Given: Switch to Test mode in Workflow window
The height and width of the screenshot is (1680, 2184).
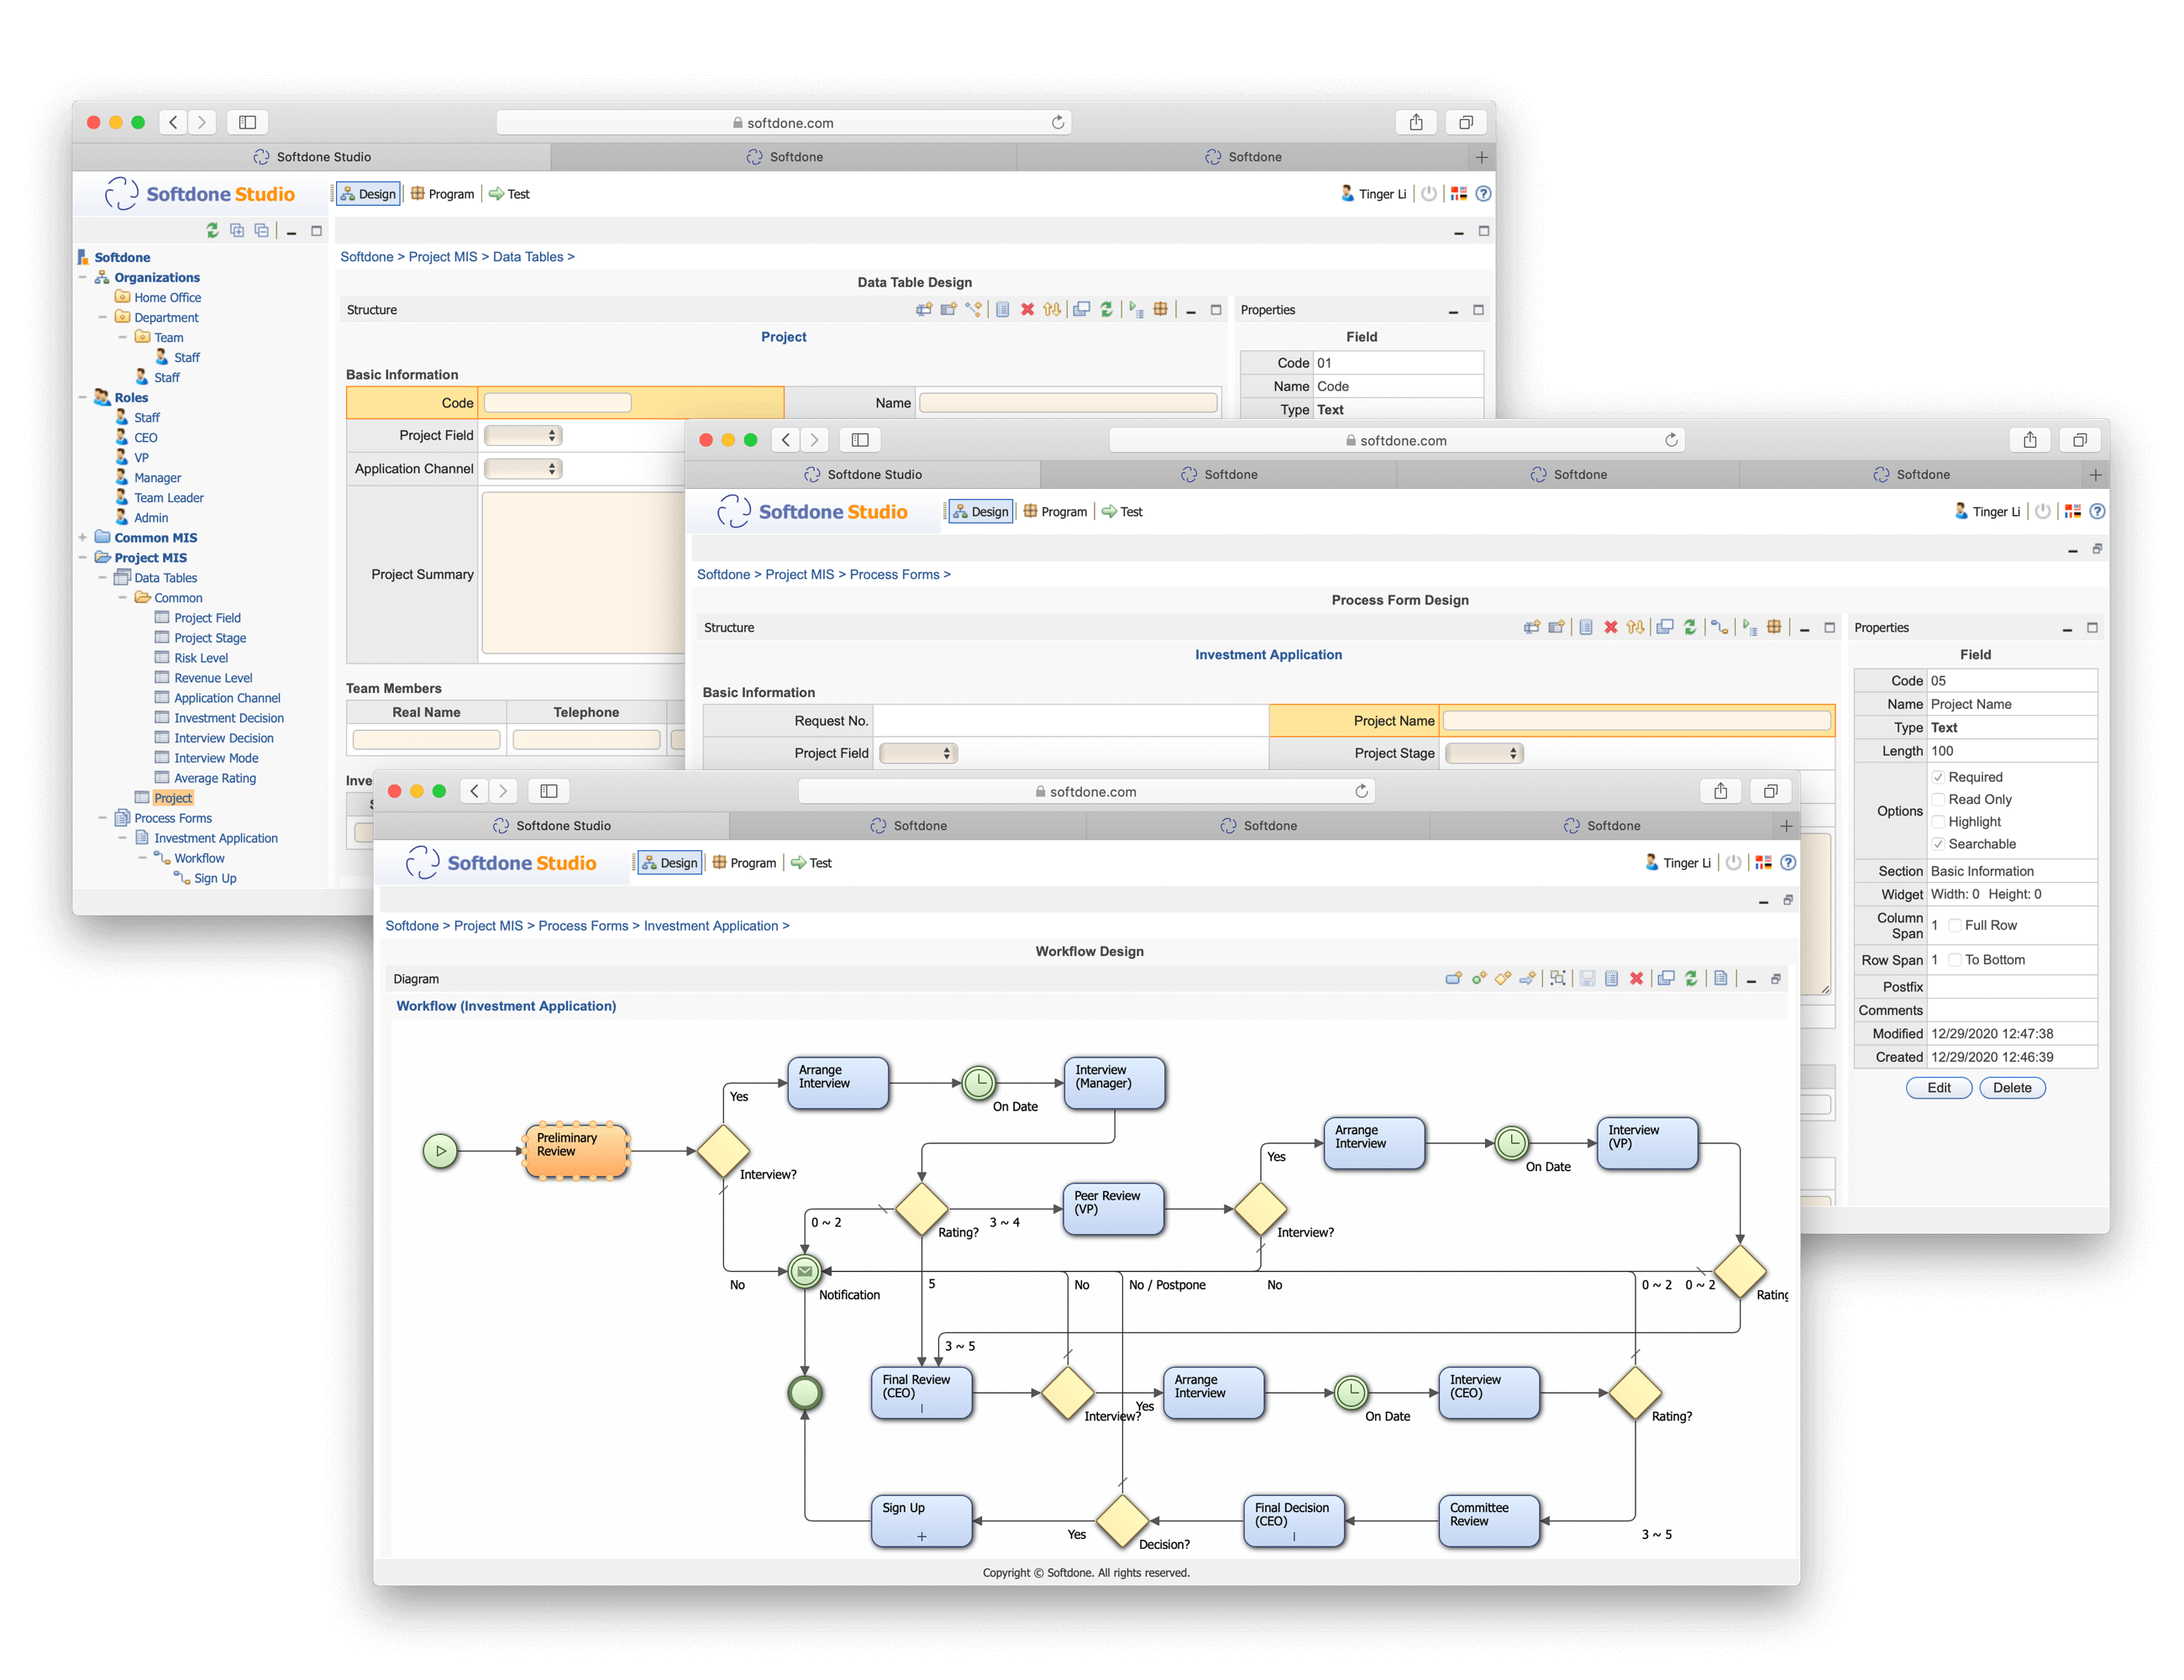Looking at the screenshot, I should tap(811, 863).
